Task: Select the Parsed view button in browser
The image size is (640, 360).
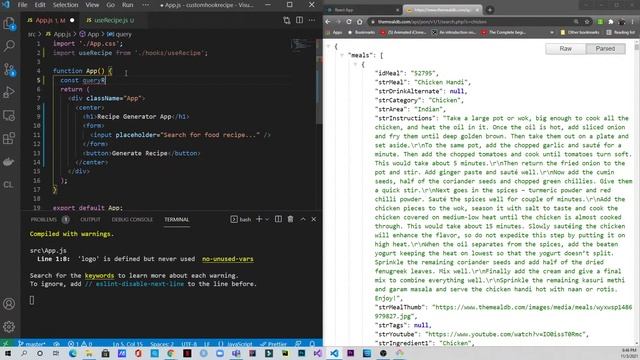Action: 605,49
